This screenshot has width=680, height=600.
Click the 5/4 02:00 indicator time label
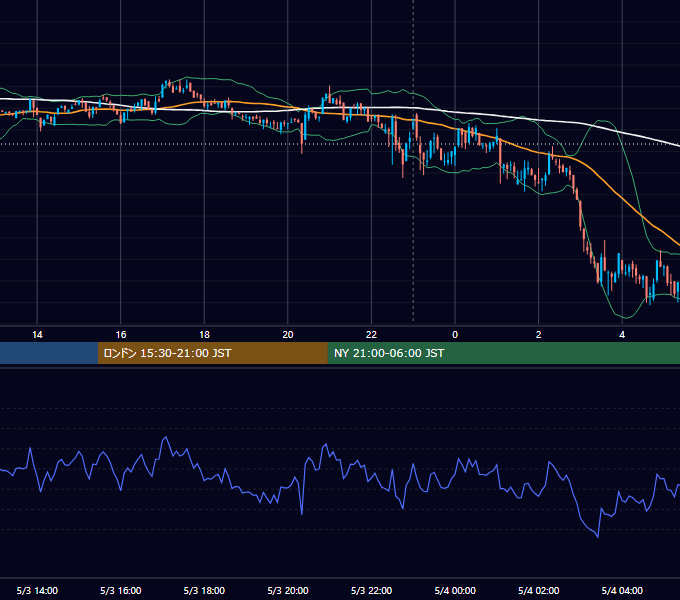click(x=539, y=590)
